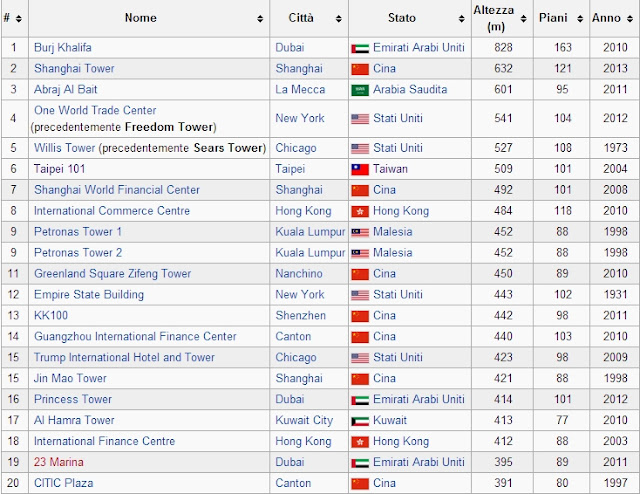Select the height value 828
The image size is (640, 494).
pyautogui.click(x=503, y=48)
